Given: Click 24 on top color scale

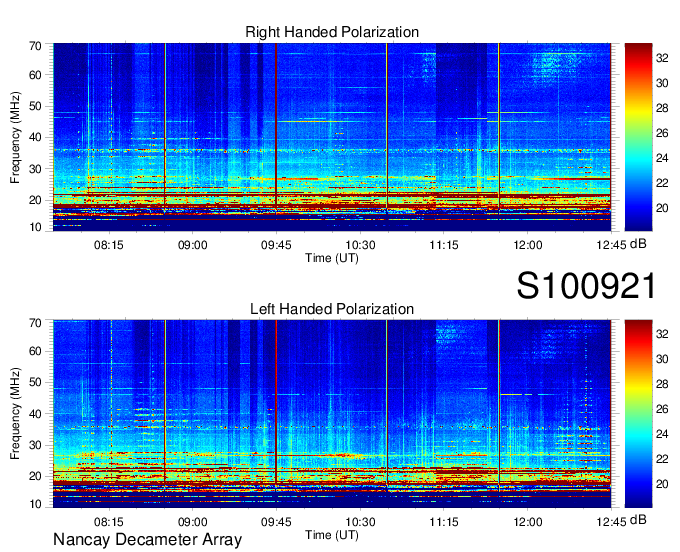Looking at the screenshot, I should tap(662, 158).
